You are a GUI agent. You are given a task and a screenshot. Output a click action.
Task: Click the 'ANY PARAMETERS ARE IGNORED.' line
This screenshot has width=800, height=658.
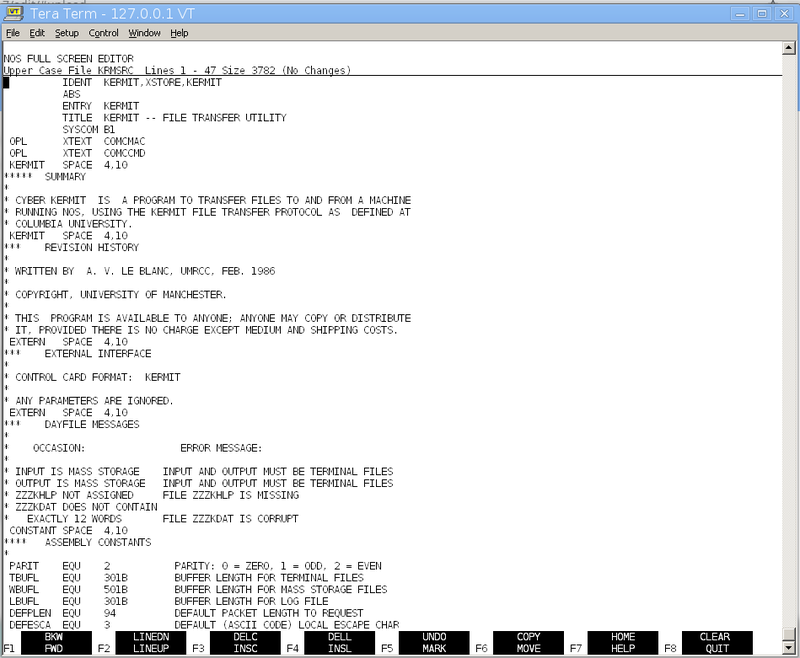click(x=89, y=401)
